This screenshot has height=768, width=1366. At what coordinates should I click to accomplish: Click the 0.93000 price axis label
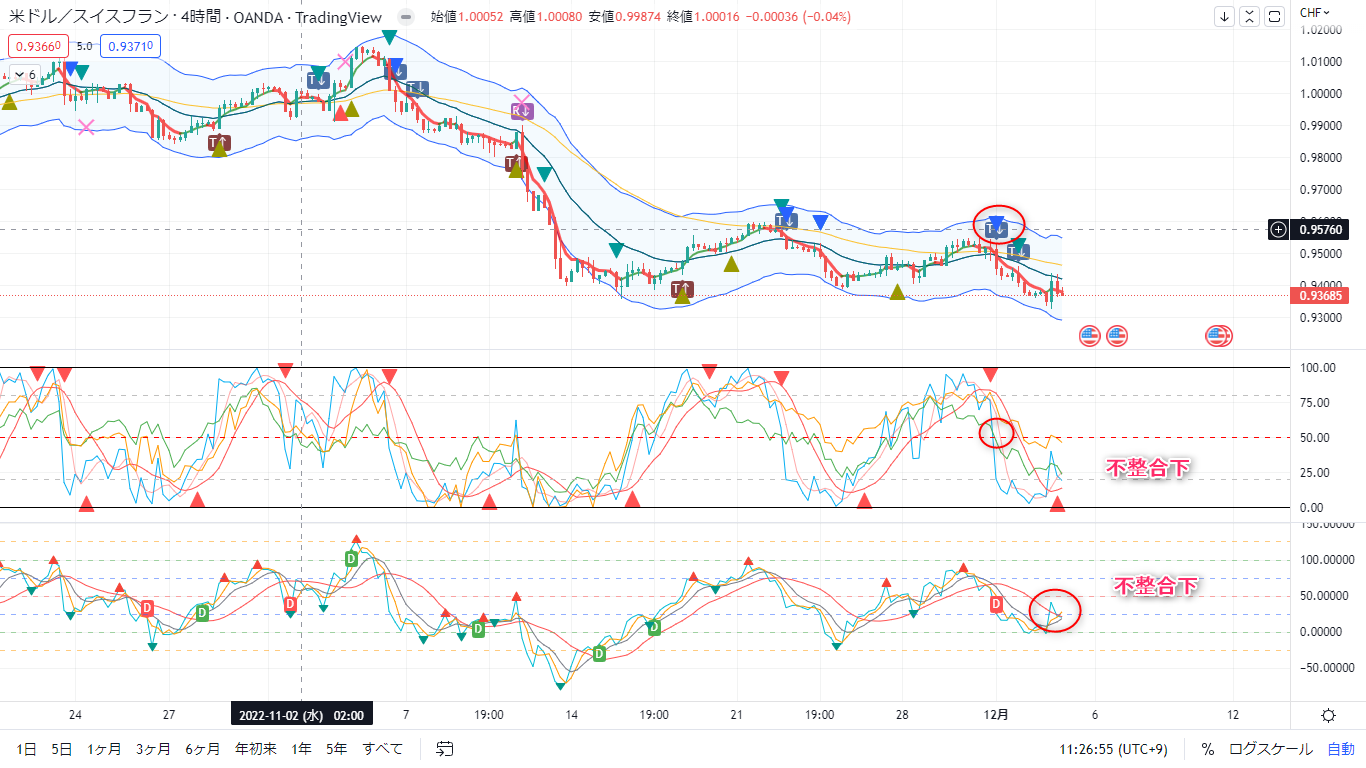(x=1320, y=318)
